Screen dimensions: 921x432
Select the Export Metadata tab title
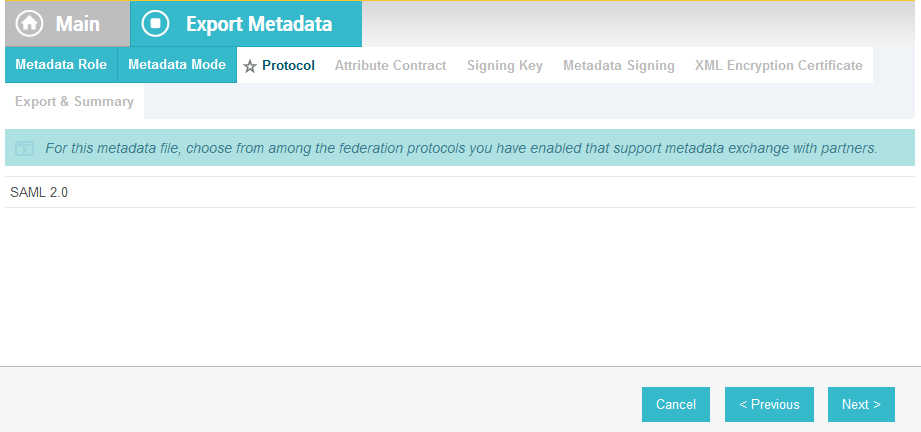point(259,24)
